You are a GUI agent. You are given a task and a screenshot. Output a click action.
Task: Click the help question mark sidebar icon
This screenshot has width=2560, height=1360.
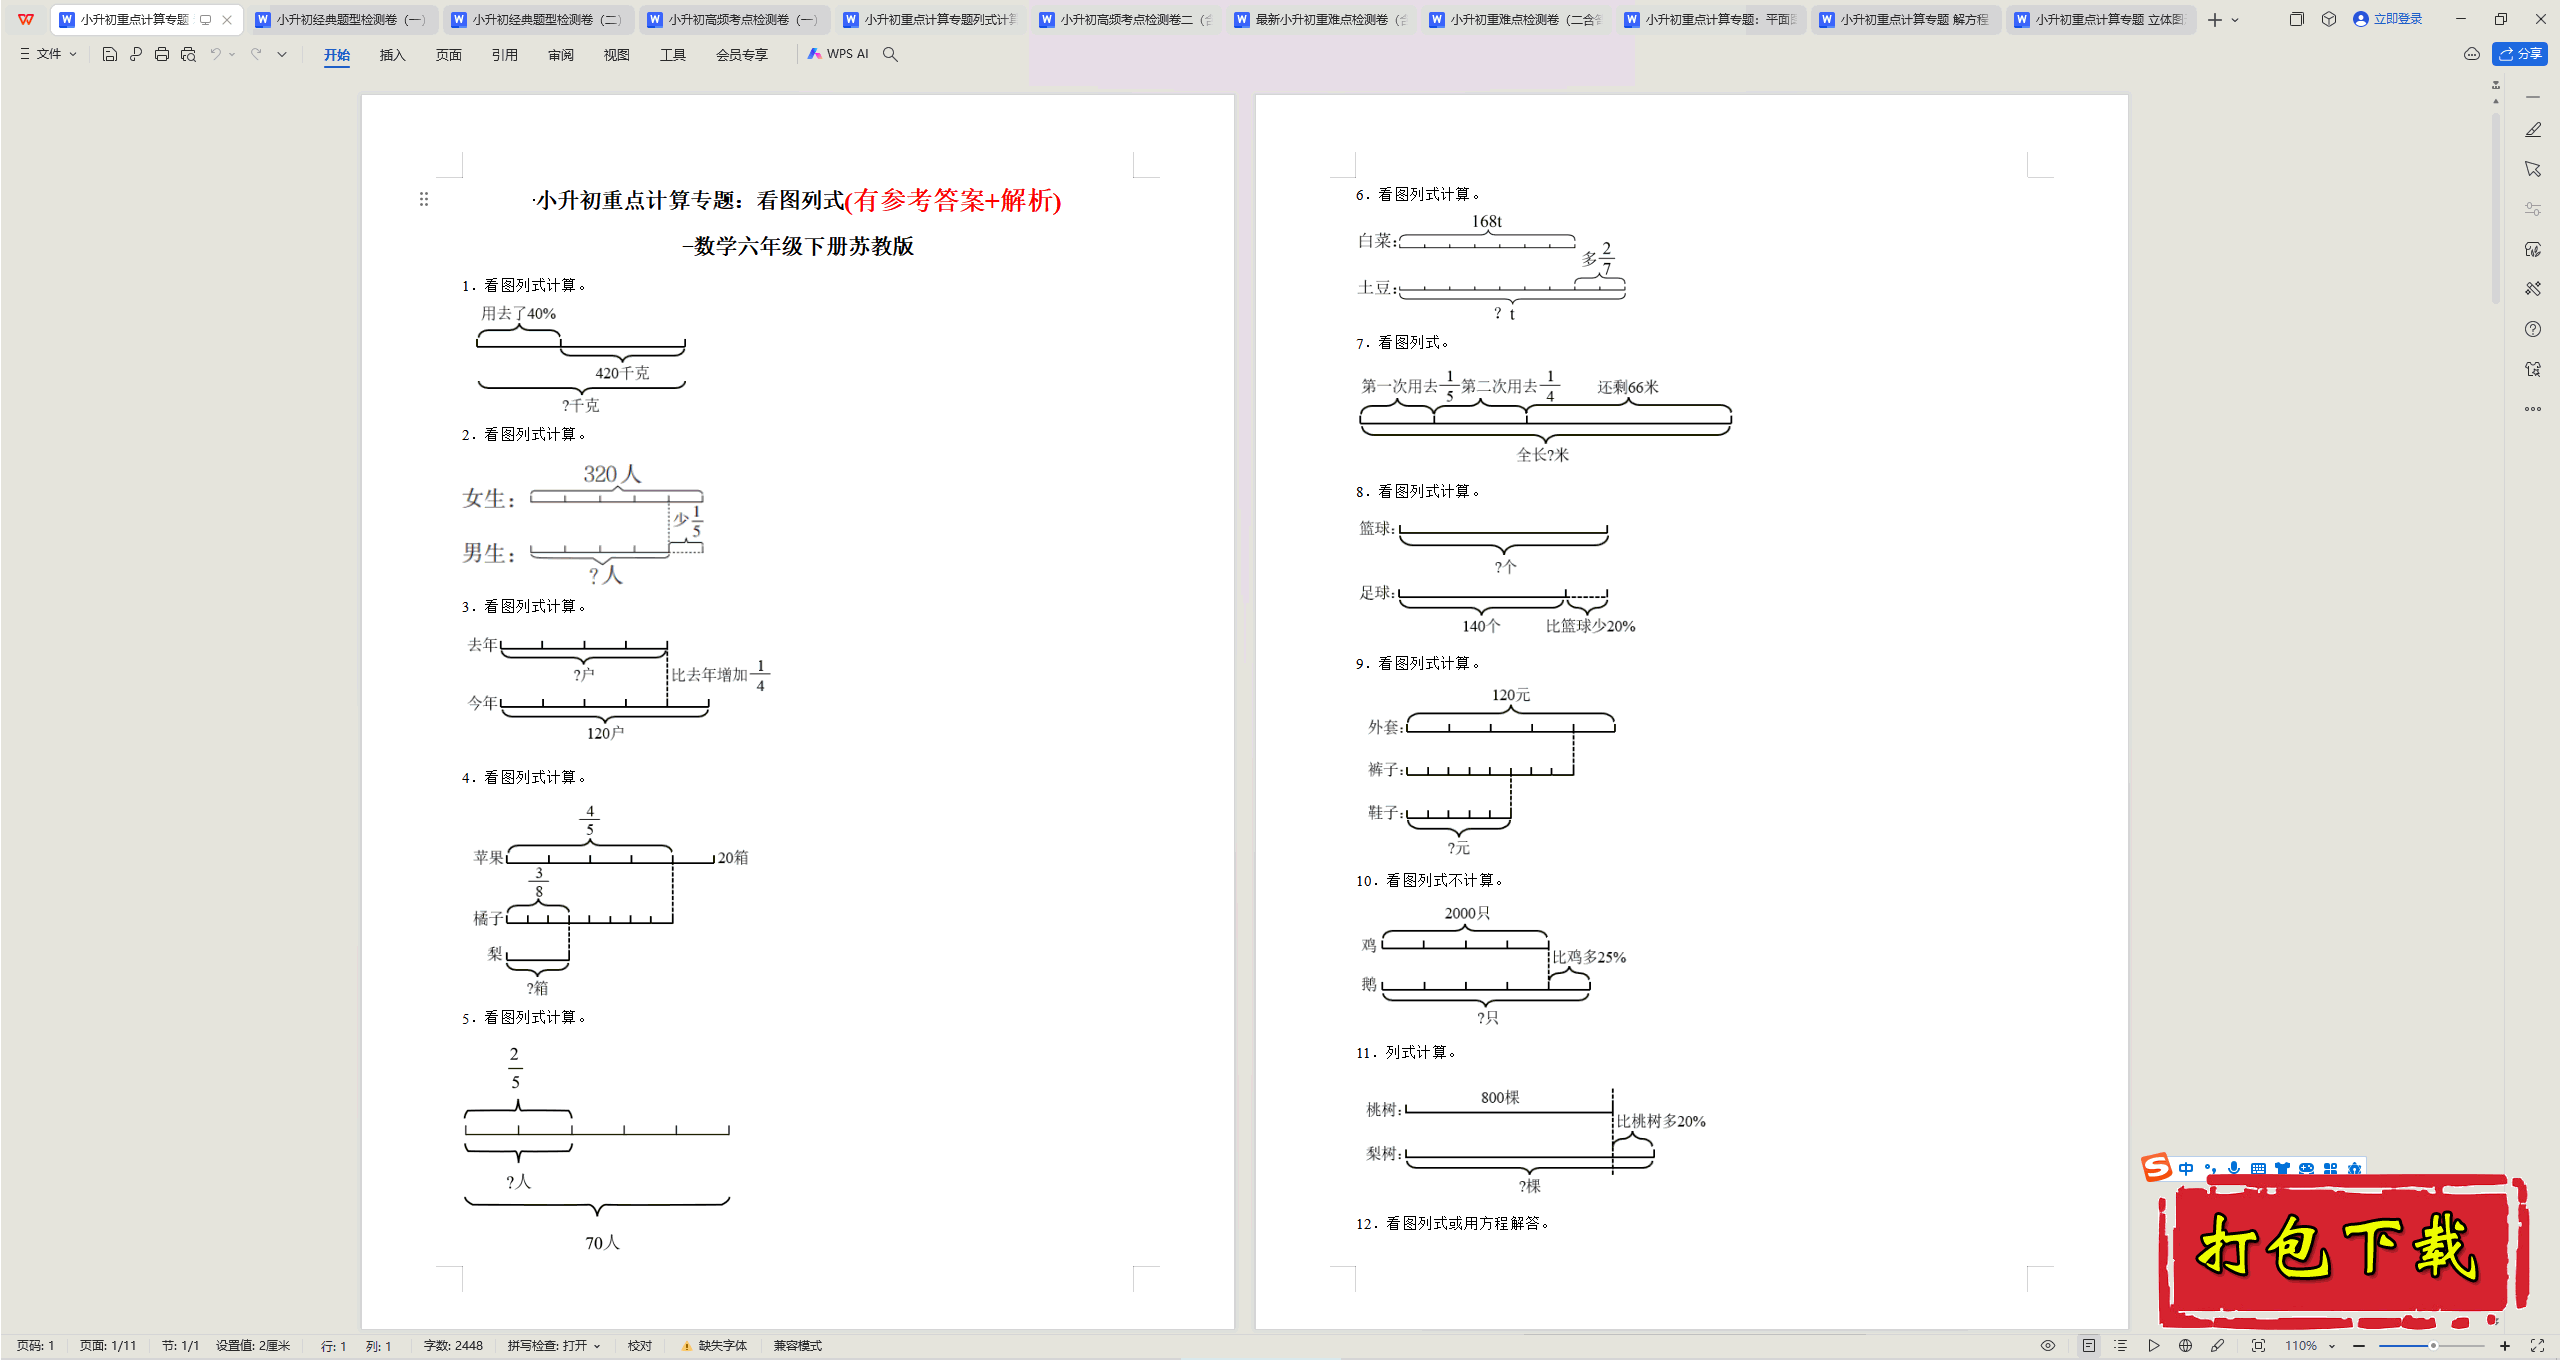2533,329
